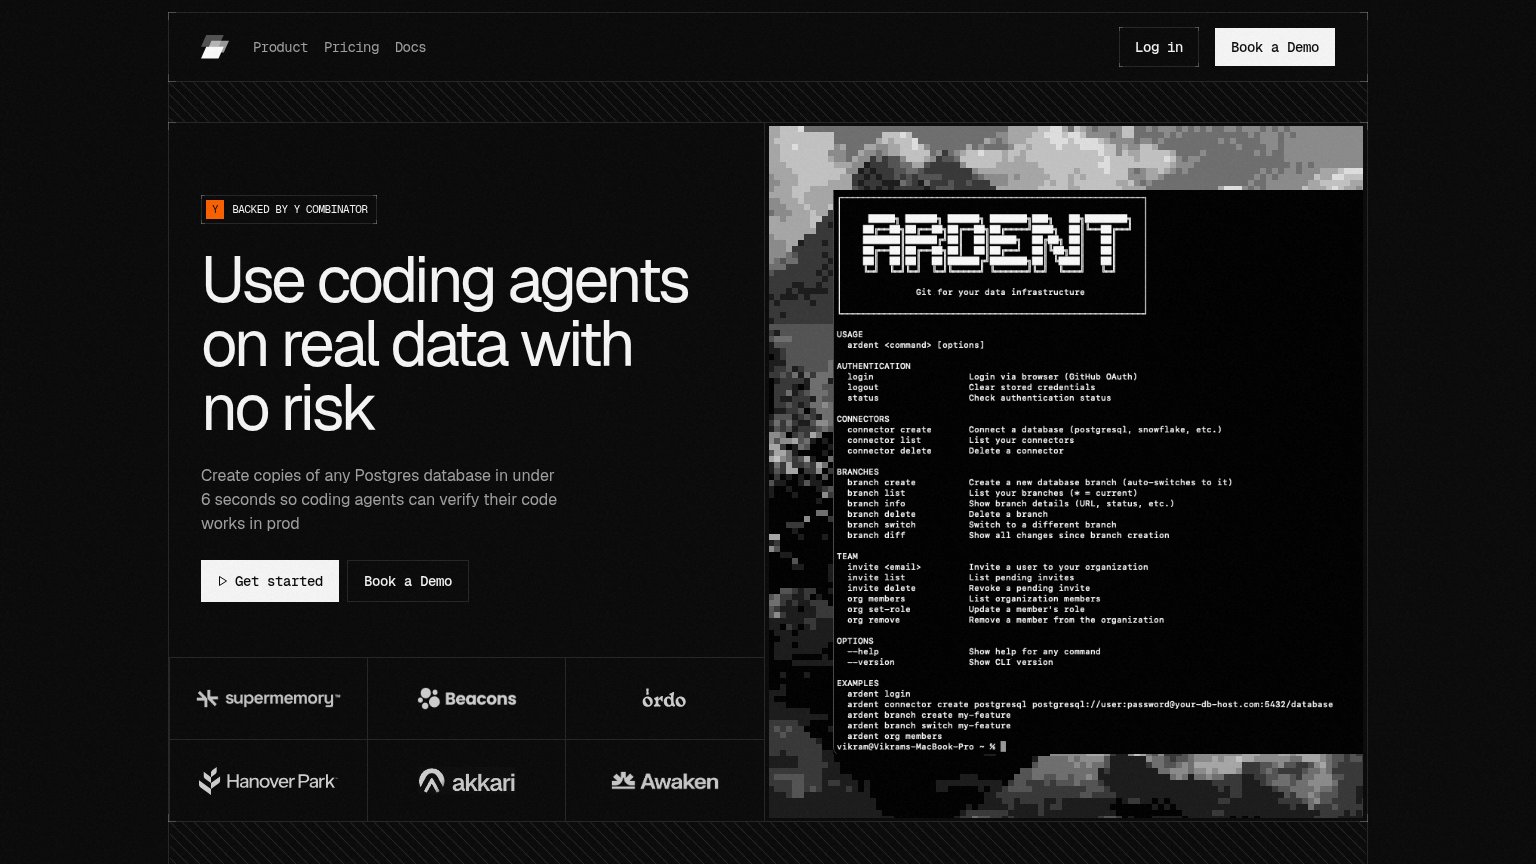Click the "ardent org members" example line
Image resolution: width=1536 pixels, height=864 pixels.
pyautogui.click(x=895, y=736)
